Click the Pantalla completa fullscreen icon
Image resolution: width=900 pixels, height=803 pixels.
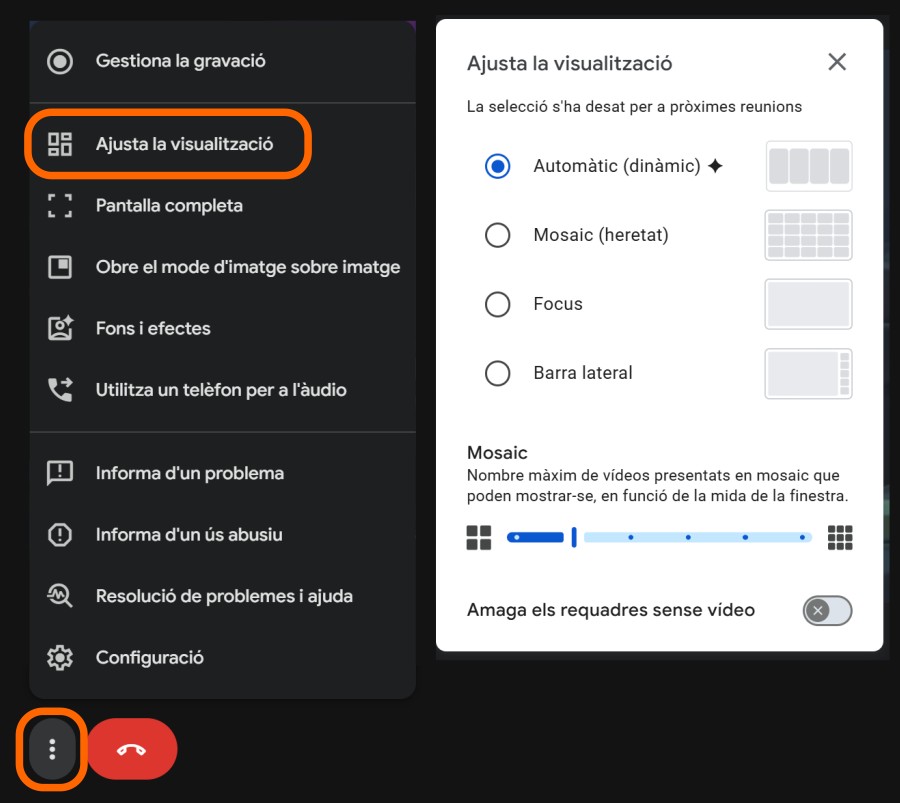60,206
